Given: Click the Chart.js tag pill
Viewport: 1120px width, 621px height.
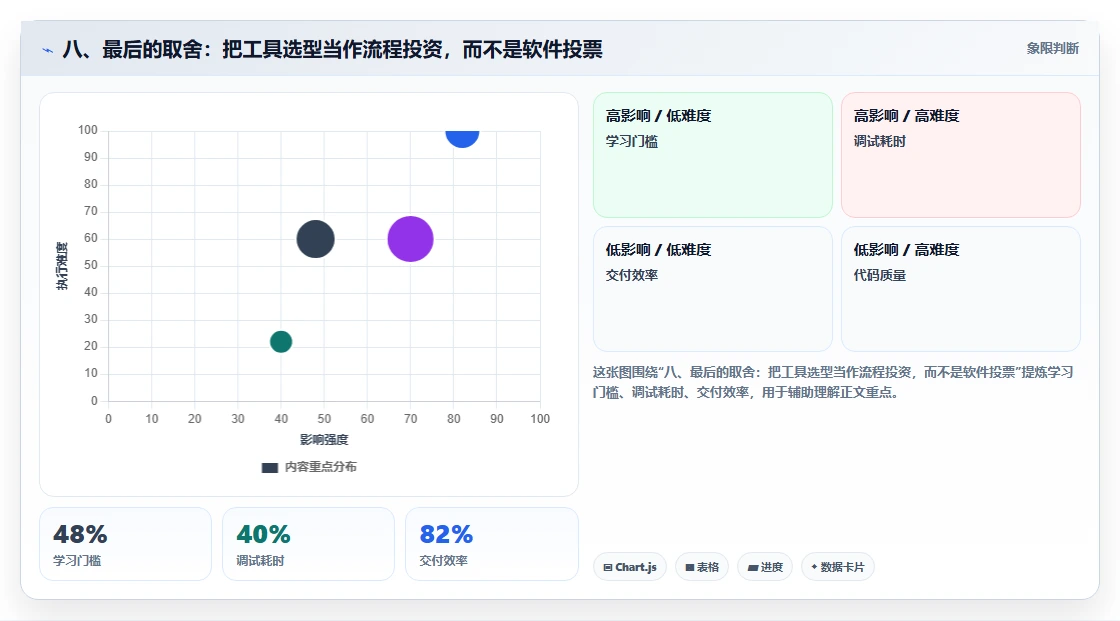Looking at the screenshot, I should point(630,567).
